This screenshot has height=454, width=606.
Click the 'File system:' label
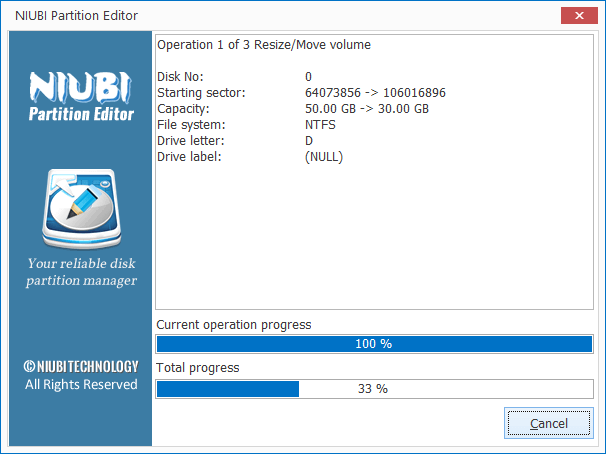191,125
